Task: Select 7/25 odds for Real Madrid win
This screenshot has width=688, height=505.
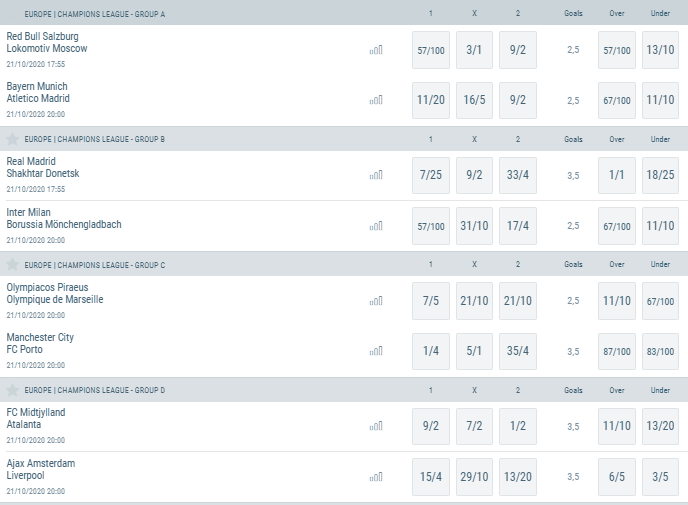Action: pyautogui.click(x=431, y=175)
